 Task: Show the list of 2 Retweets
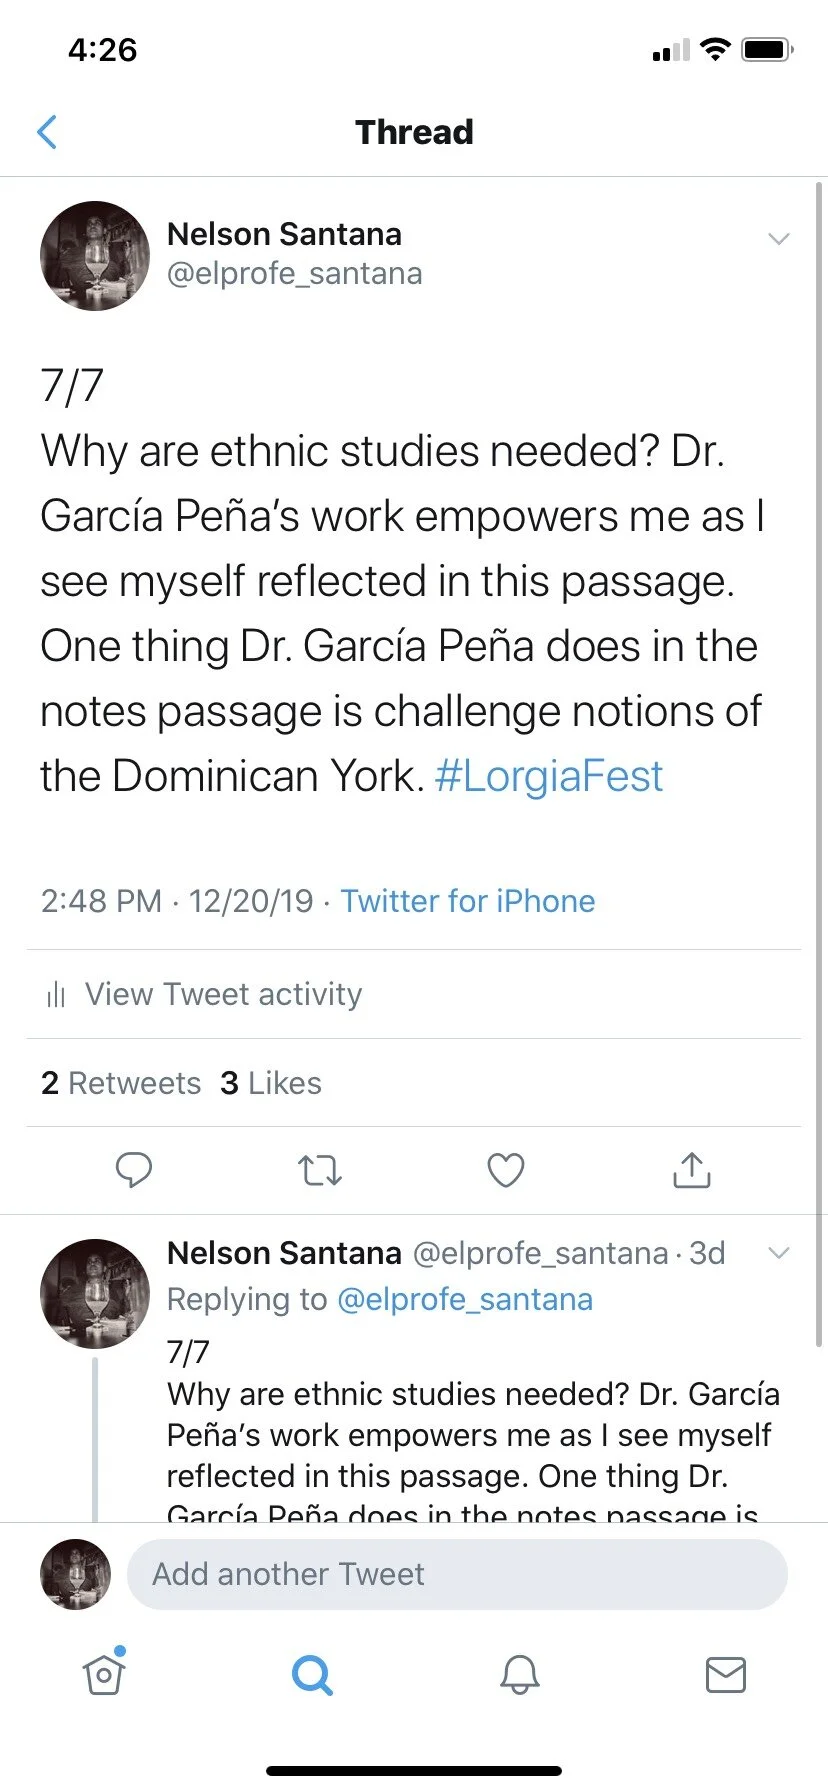click(121, 1083)
